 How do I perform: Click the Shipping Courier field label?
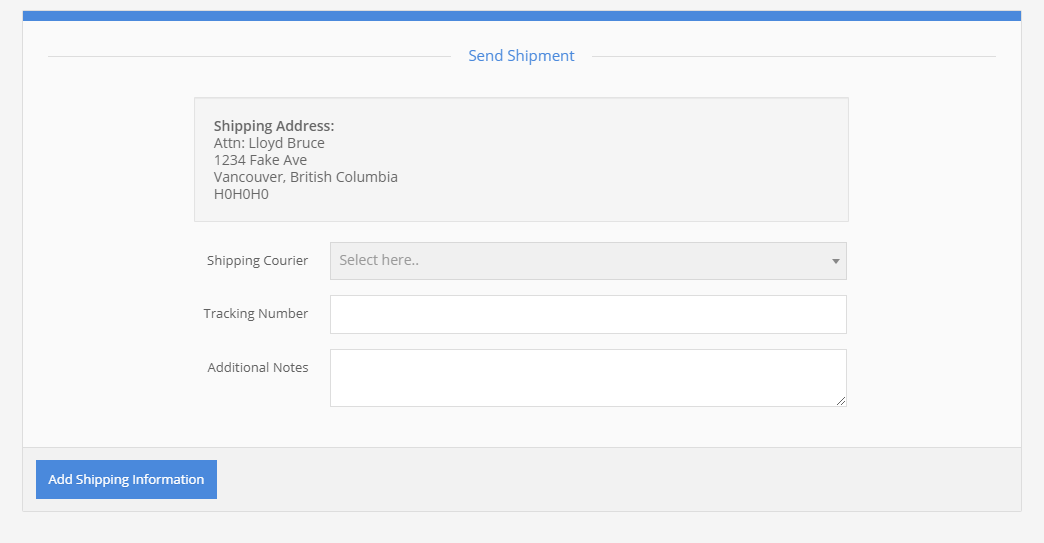(x=257, y=261)
